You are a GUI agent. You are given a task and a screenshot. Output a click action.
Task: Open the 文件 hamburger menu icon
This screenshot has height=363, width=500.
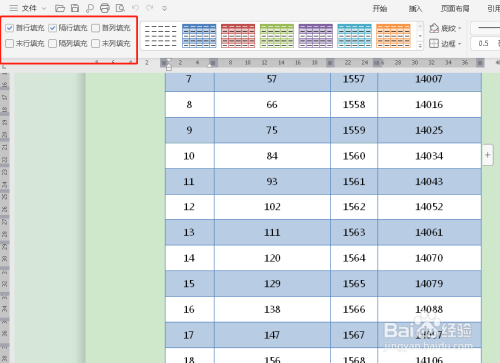14,8
